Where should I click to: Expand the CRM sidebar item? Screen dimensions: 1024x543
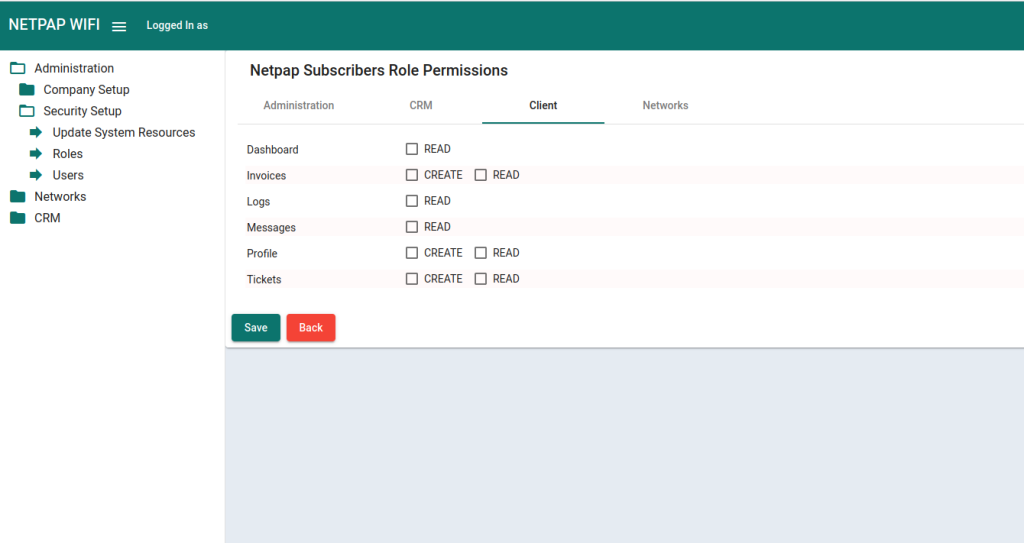pyautogui.click(x=47, y=218)
